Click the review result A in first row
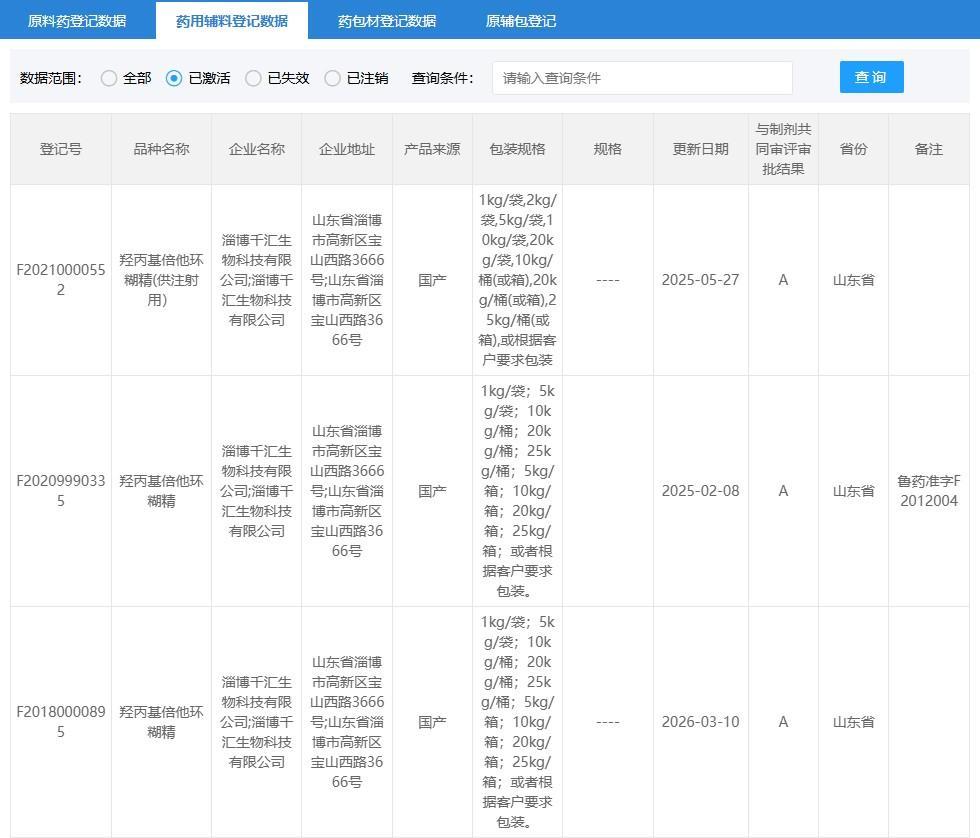The width and height of the screenshot is (980, 838). 783,280
